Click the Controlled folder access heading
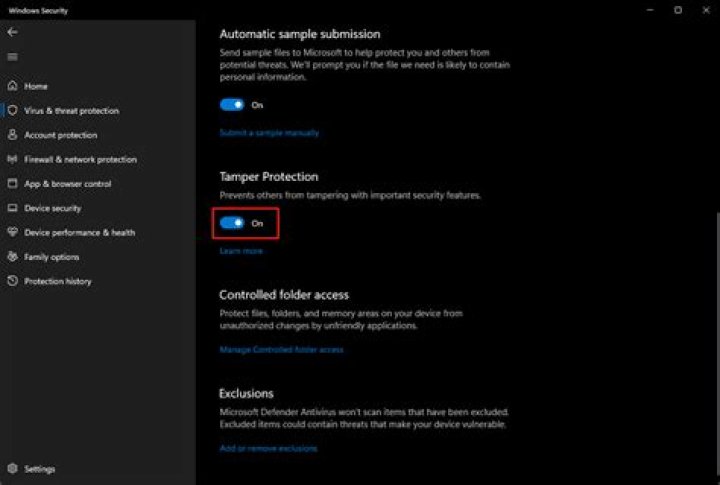Screen dimensions: 720x485 (284, 295)
